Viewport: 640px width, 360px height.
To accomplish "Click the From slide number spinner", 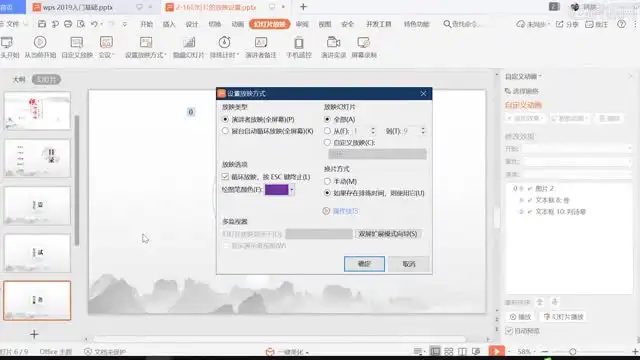I will (x=372, y=131).
